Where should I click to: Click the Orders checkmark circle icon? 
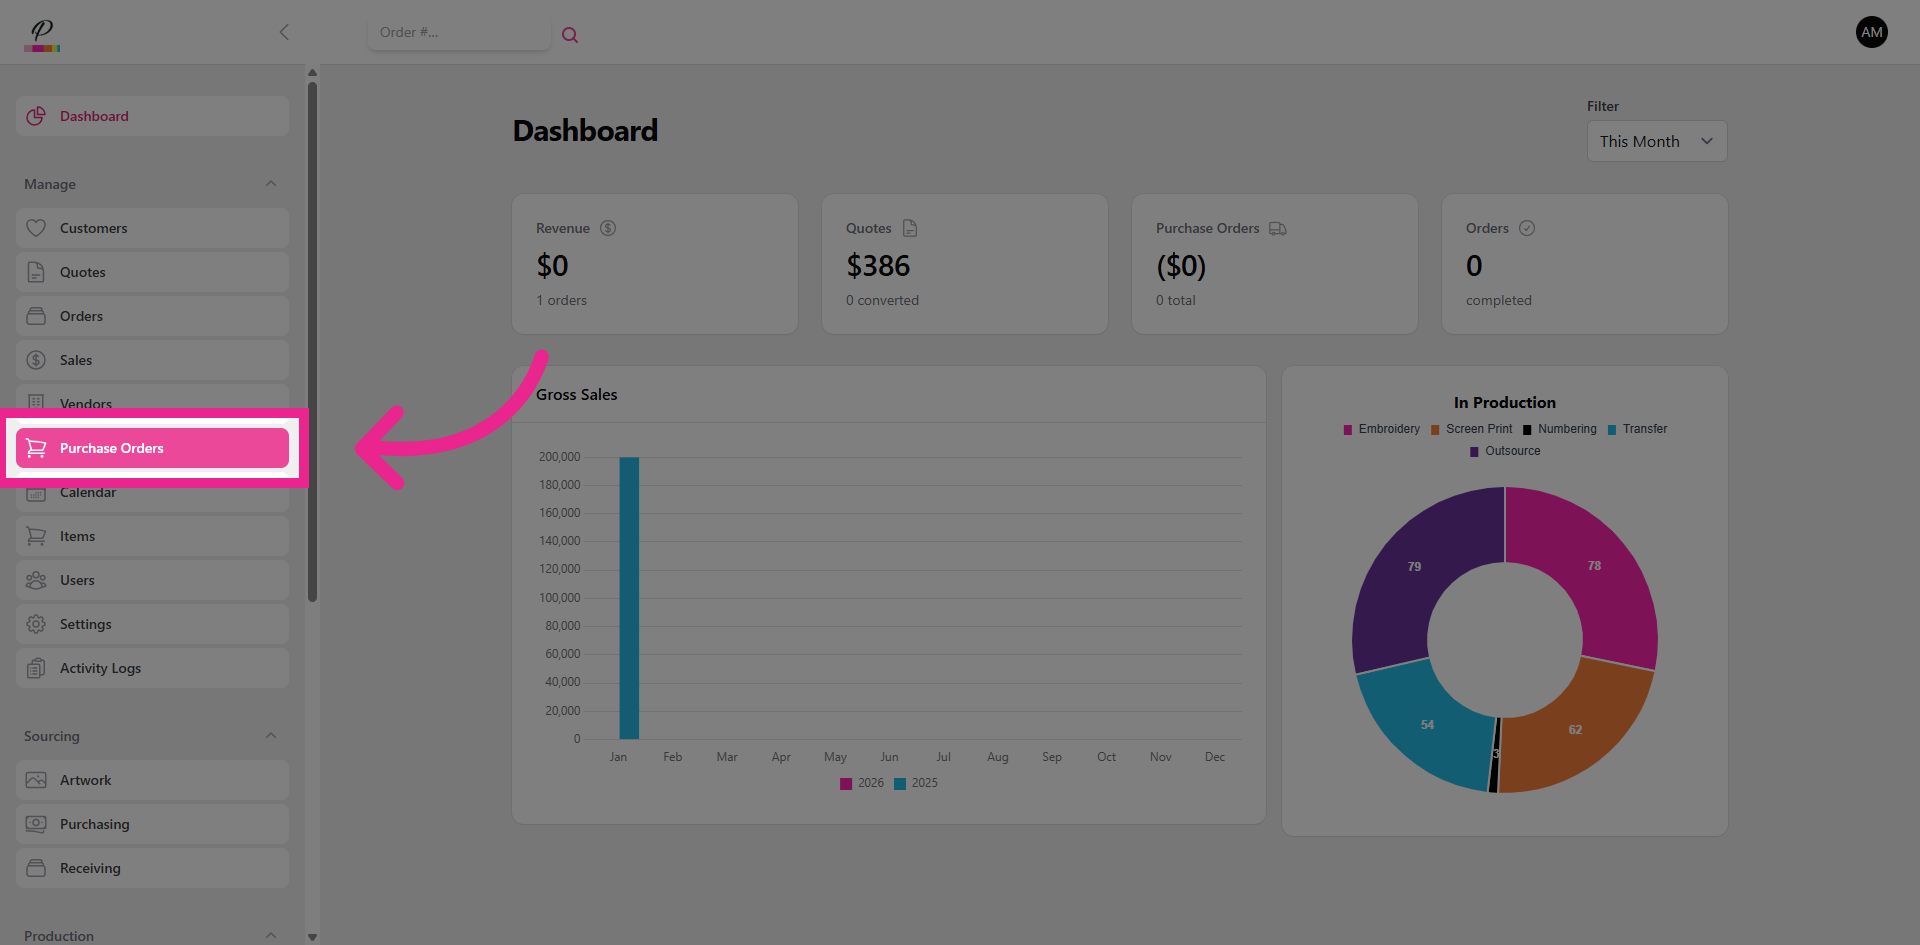1527,228
